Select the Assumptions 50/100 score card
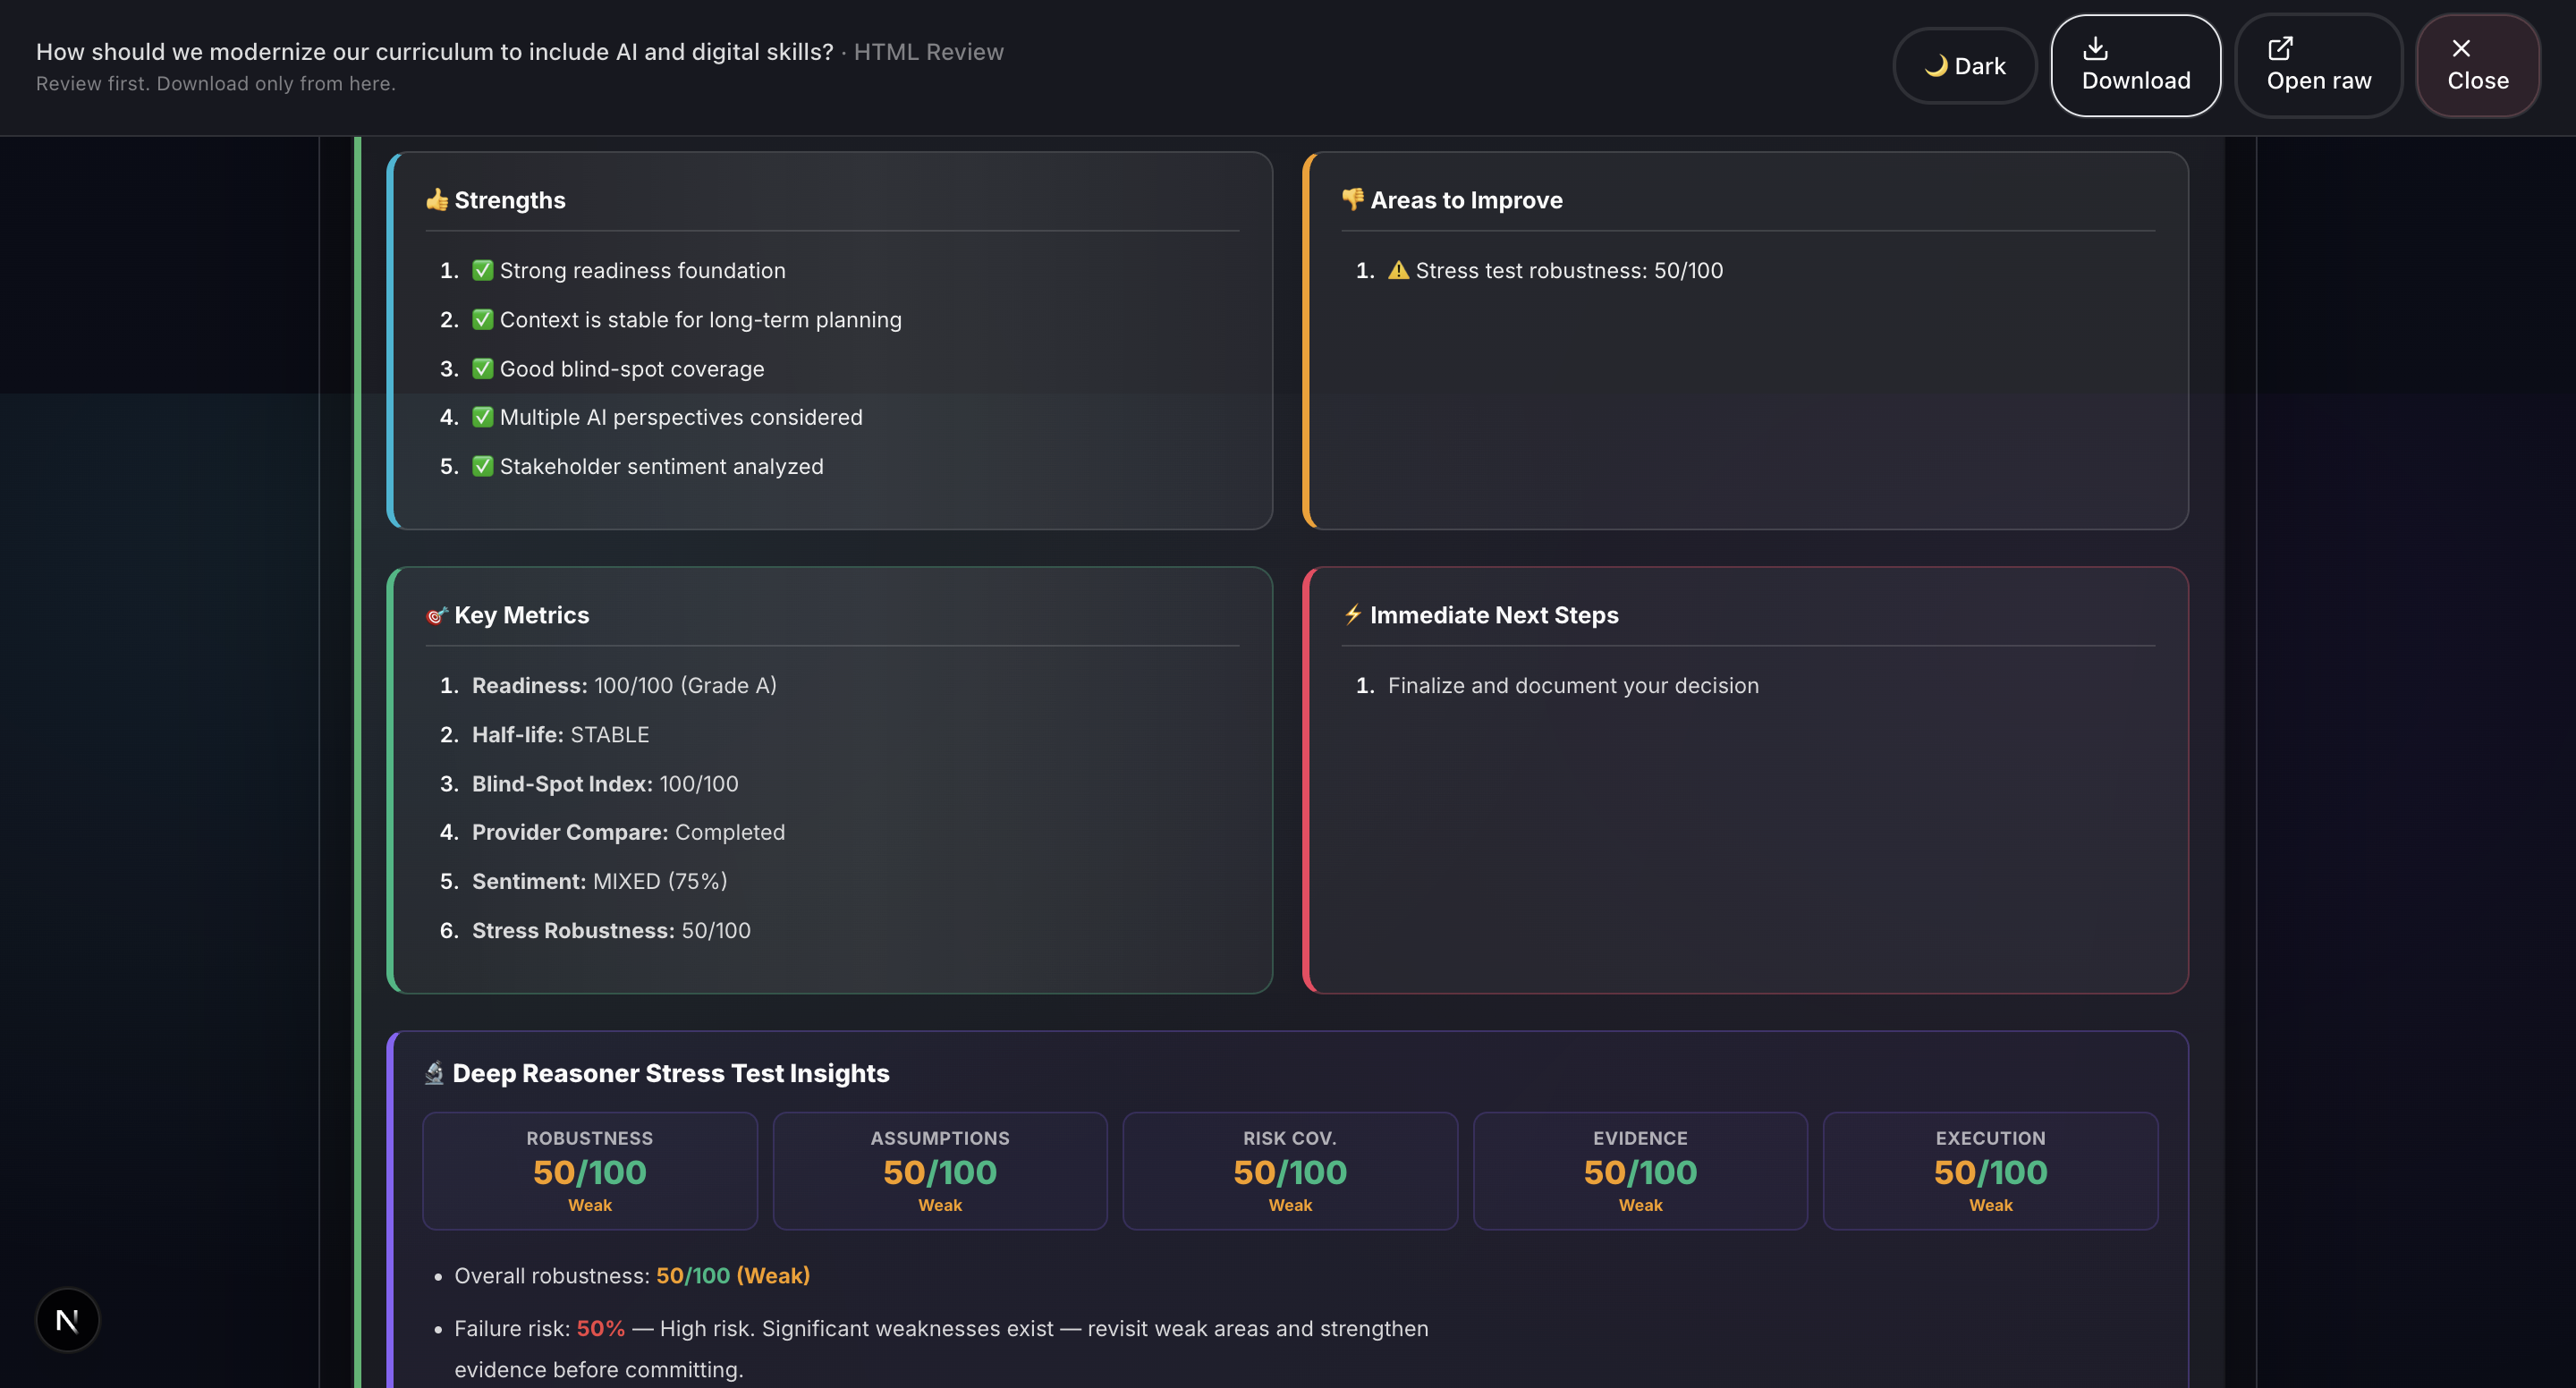Viewport: 2576px width, 1388px height. pos(939,1171)
